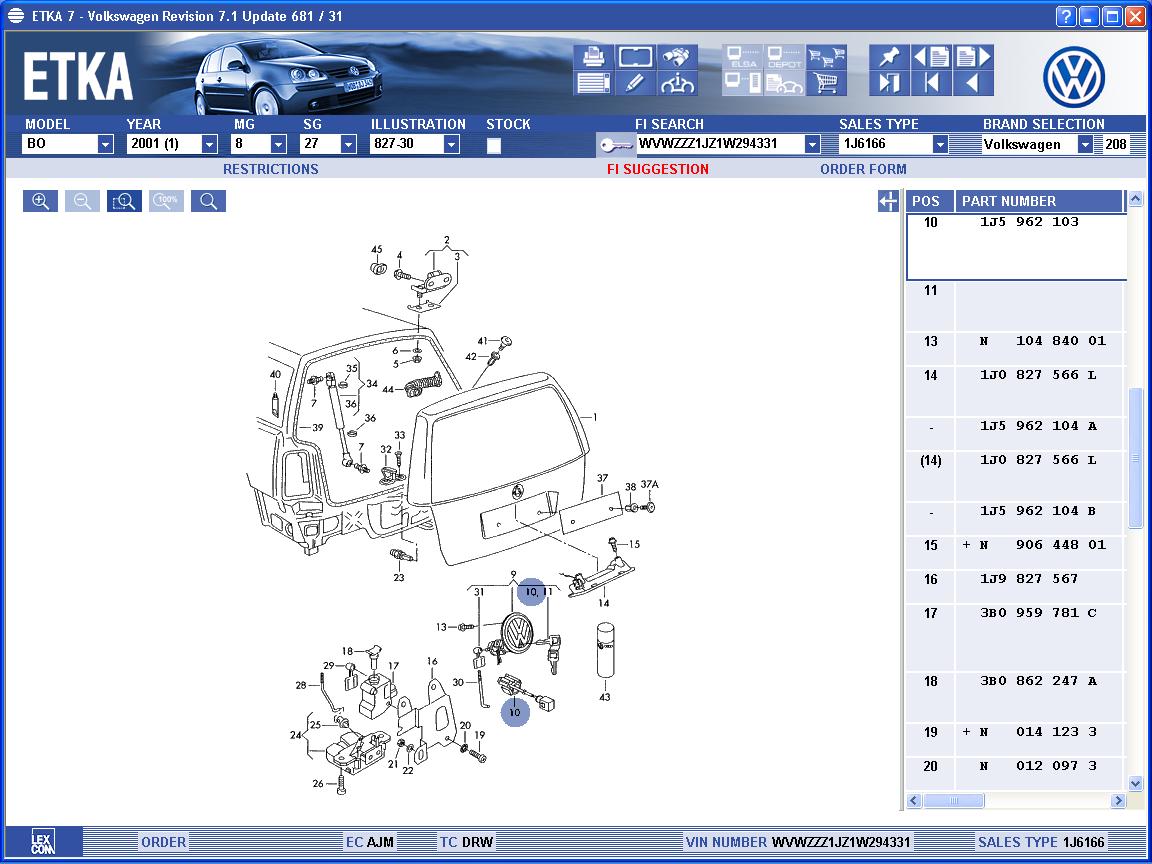Select part 3B0 959 781 C
Viewport: 1152px width, 864px height.
click(1016, 638)
